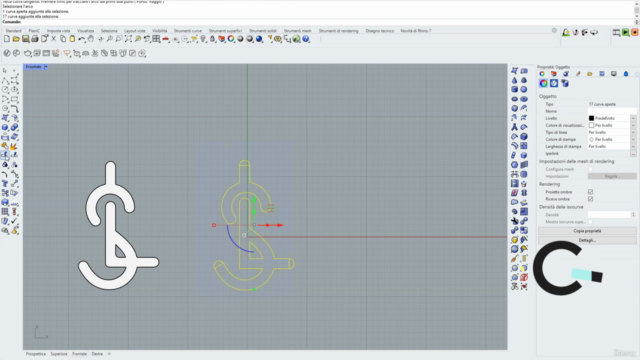The width and height of the screenshot is (640, 360).
Task: Click the sphere icon in right toolbar
Action: (524, 90)
